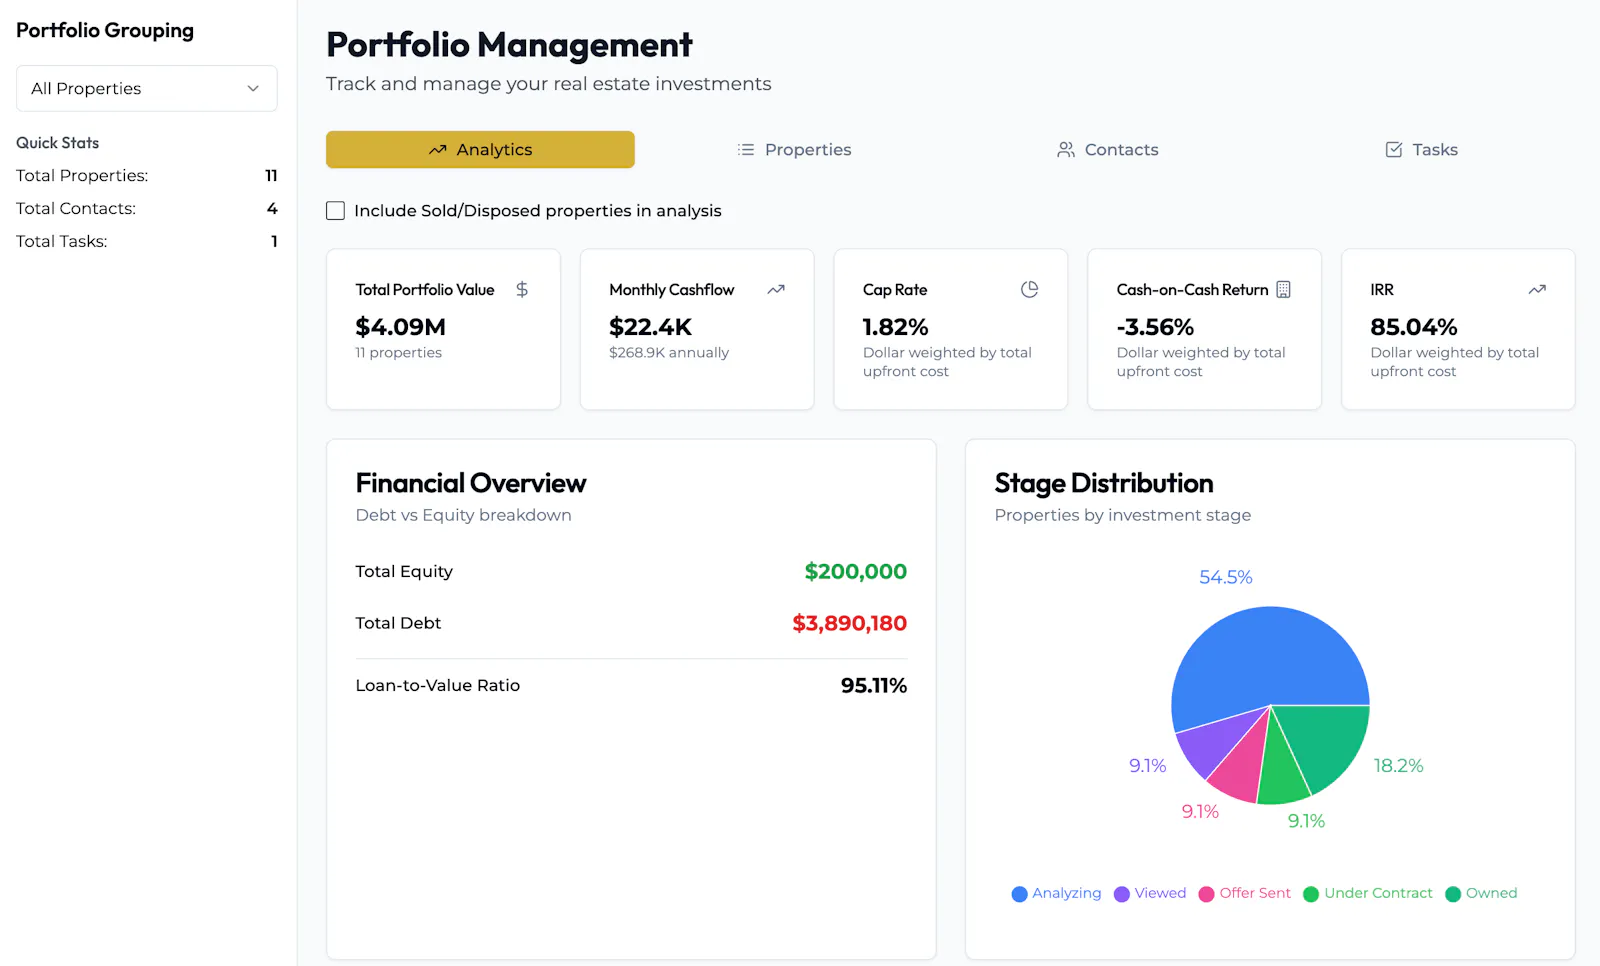1600x966 pixels.
Task: Click the trend arrow icon on Monthly Cashflow
Action: [x=776, y=289]
